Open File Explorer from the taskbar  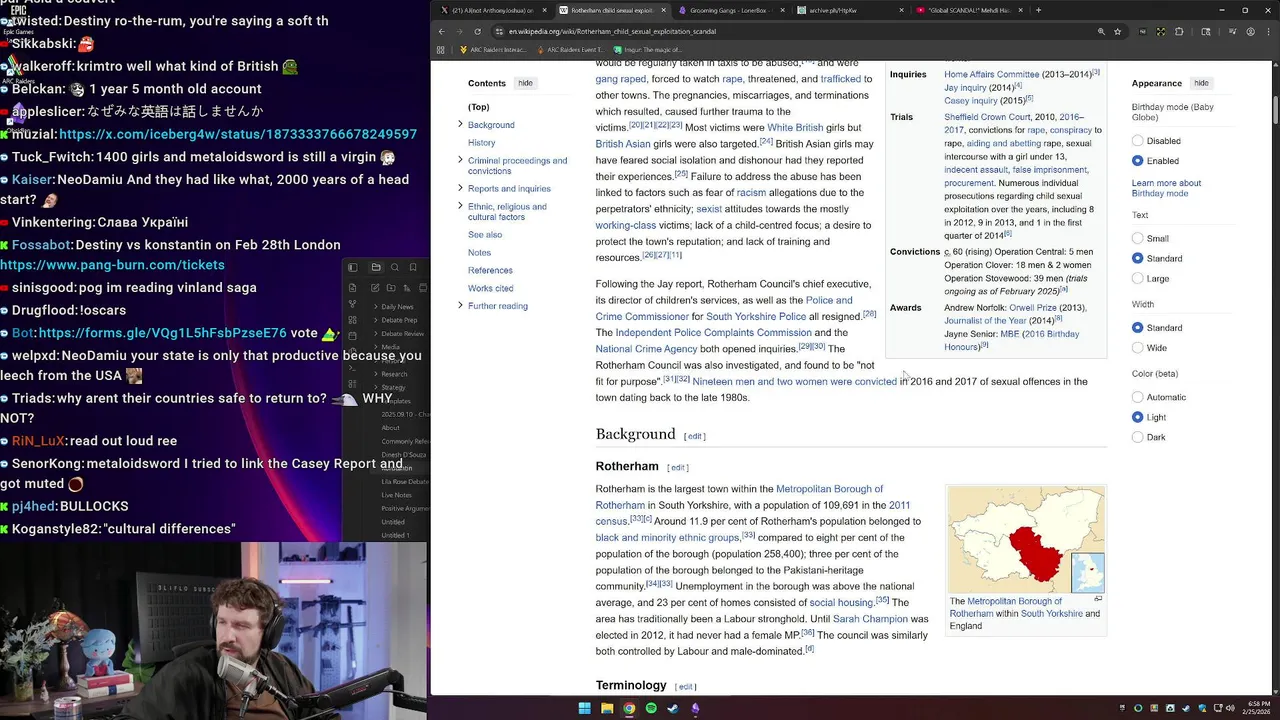point(606,708)
